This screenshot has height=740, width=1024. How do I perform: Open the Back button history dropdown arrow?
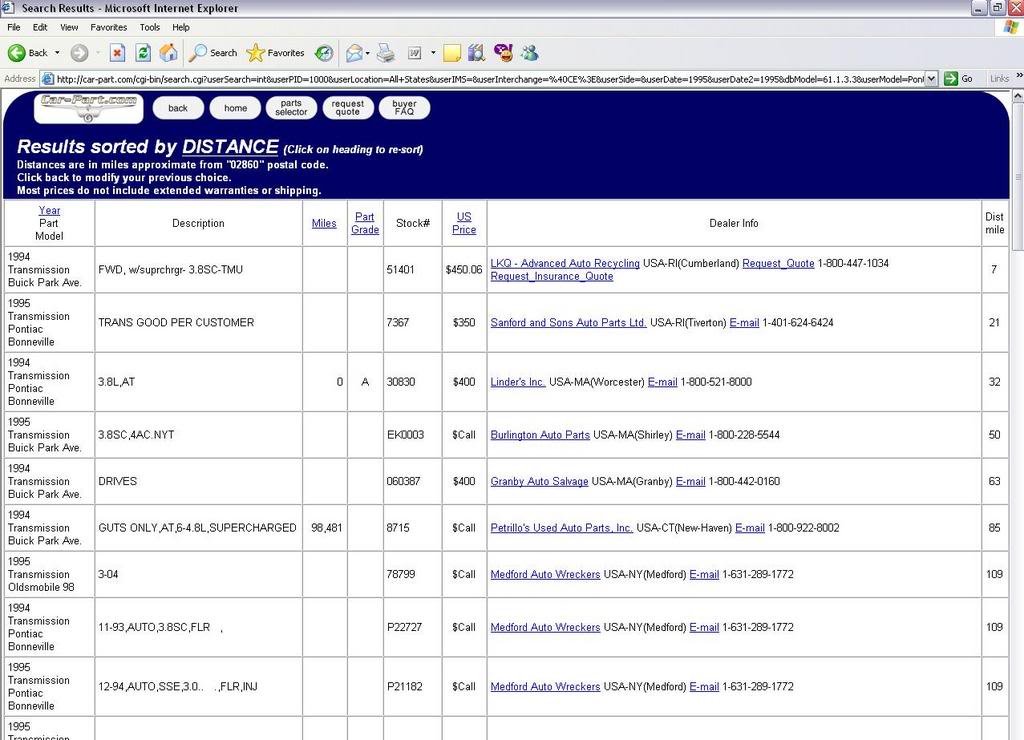[x=57, y=53]
